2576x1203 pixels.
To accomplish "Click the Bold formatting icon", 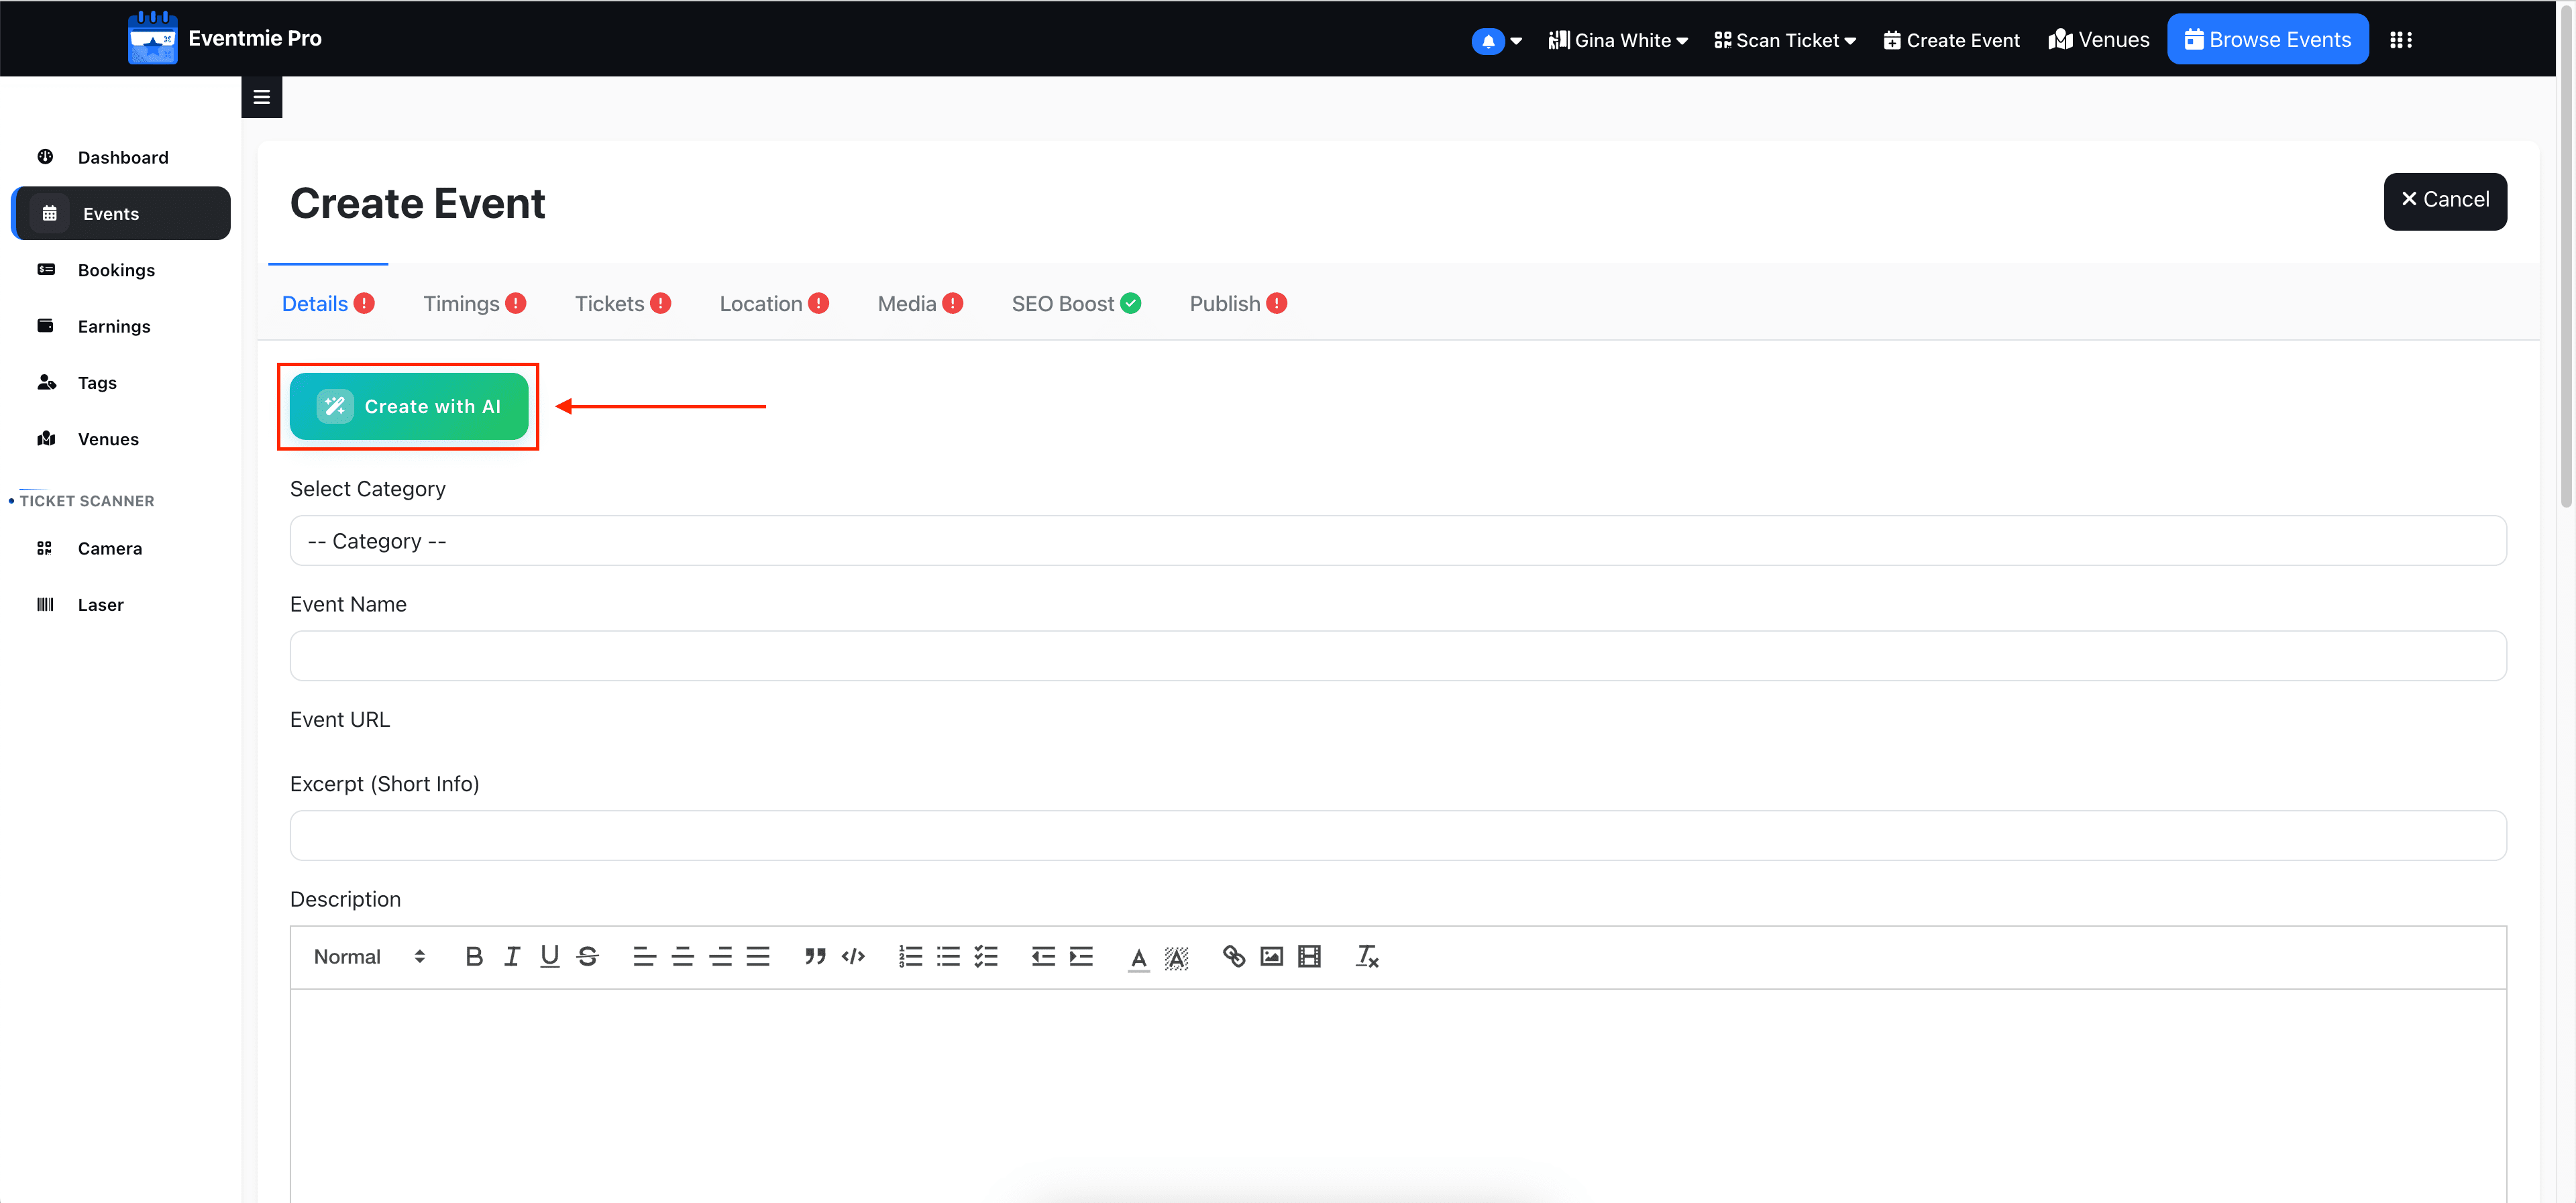I will tap(474, 957).
